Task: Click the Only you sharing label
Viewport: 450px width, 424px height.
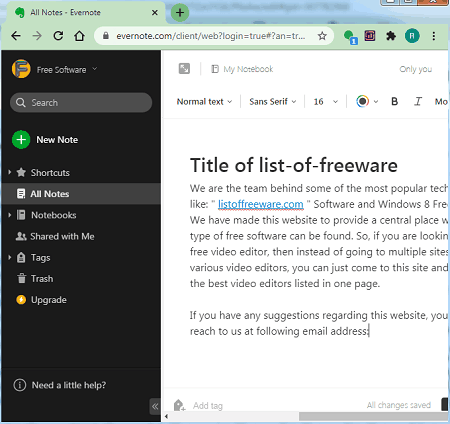Action: coord(416,69)
